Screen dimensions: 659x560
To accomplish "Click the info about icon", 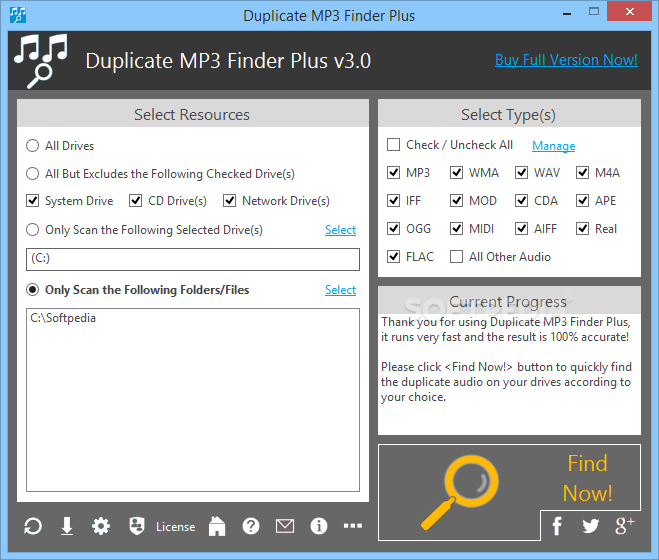I will (x=319, y=526).
